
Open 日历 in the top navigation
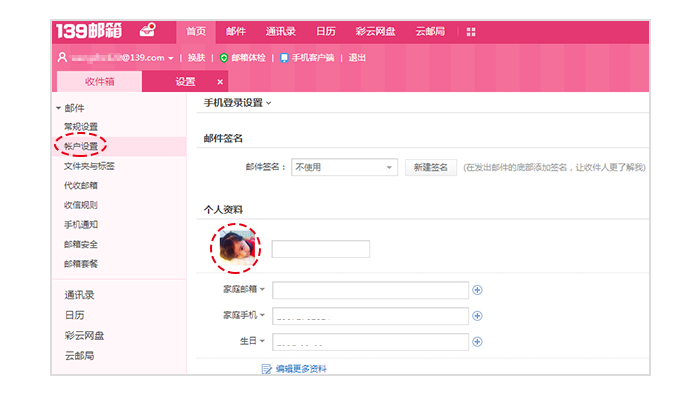(x=325, y=32)
